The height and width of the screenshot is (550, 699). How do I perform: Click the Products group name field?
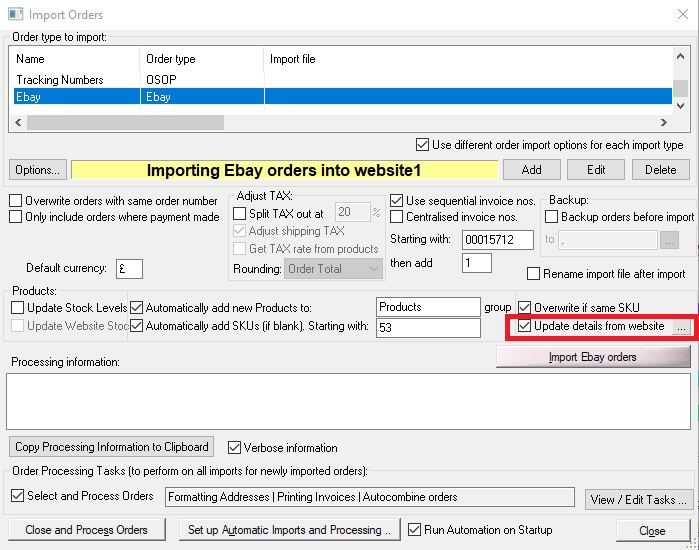[428, 307]
